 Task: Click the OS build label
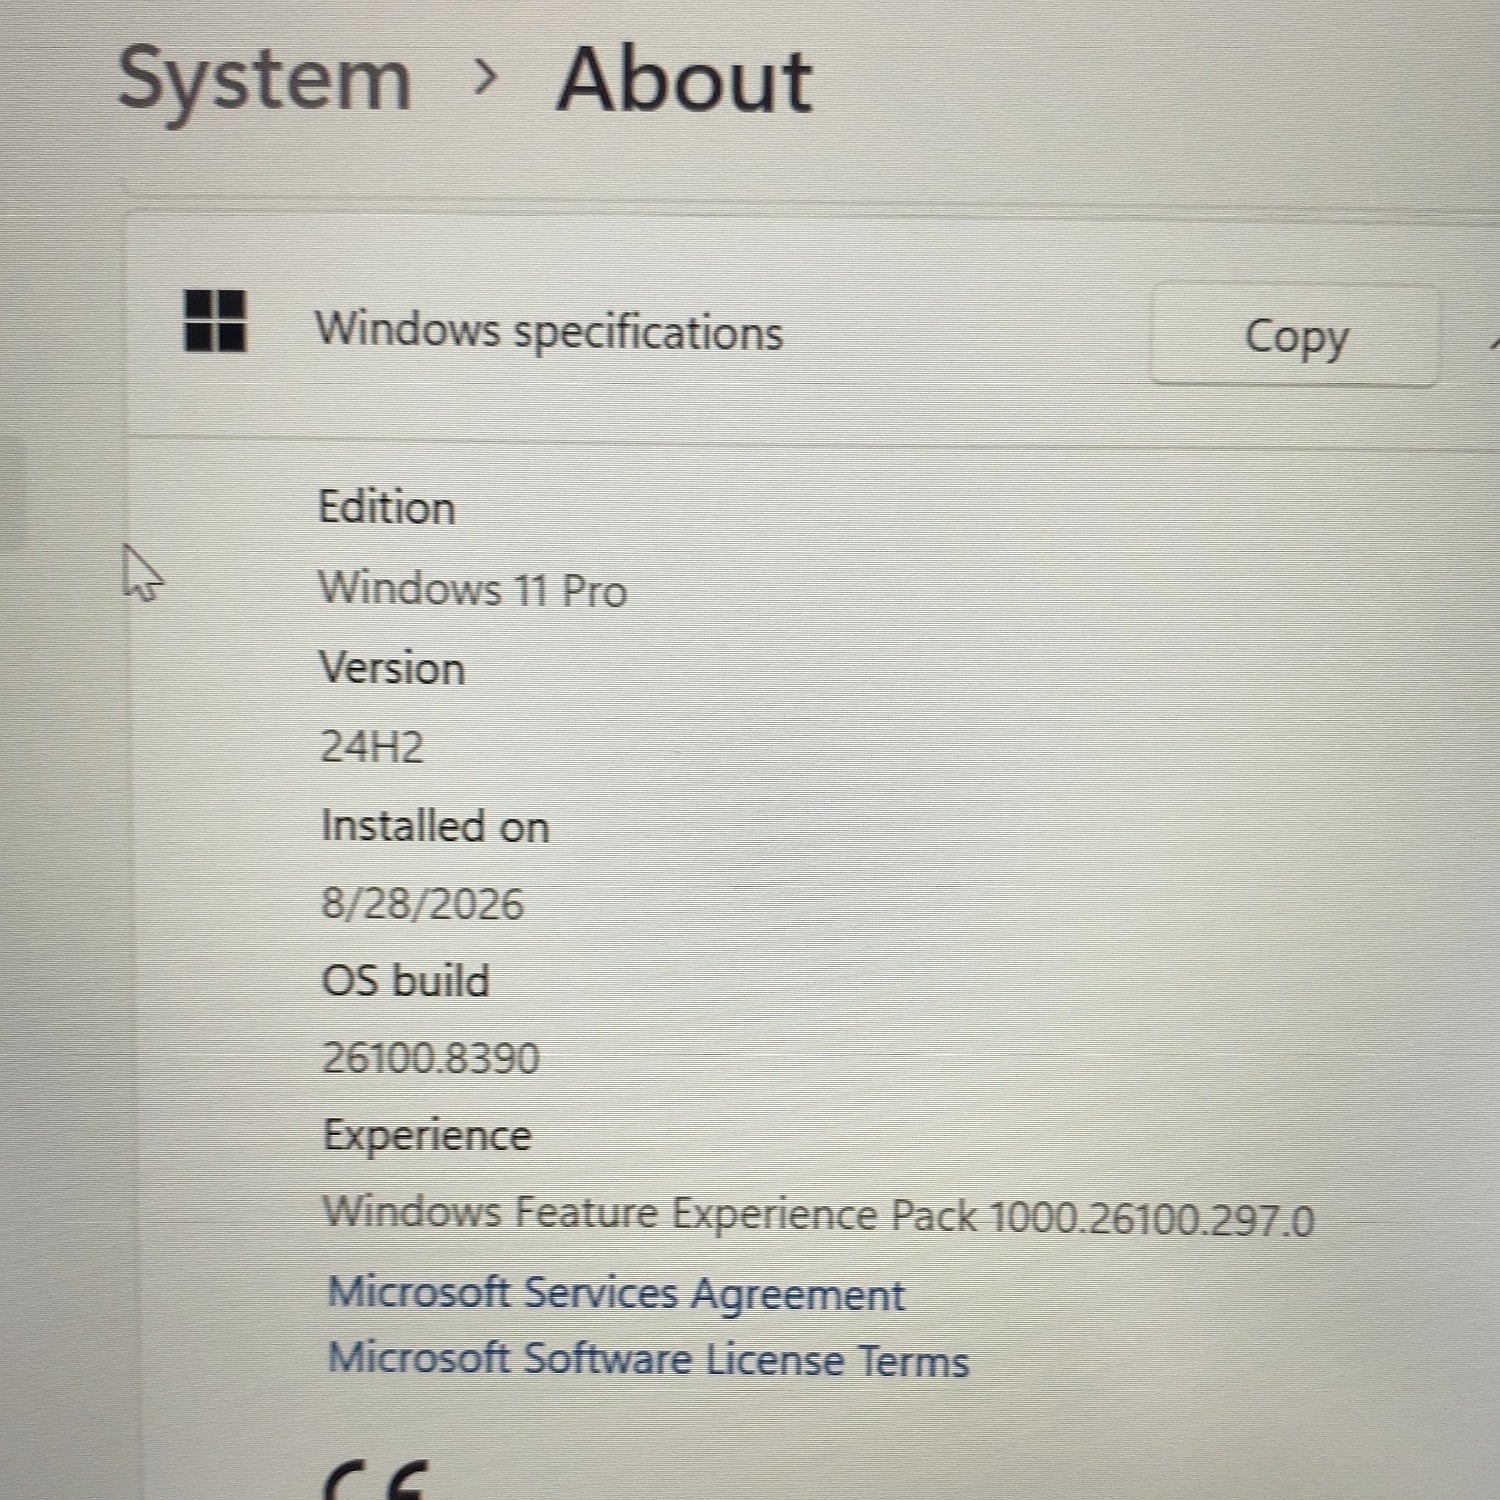(406, 981)
